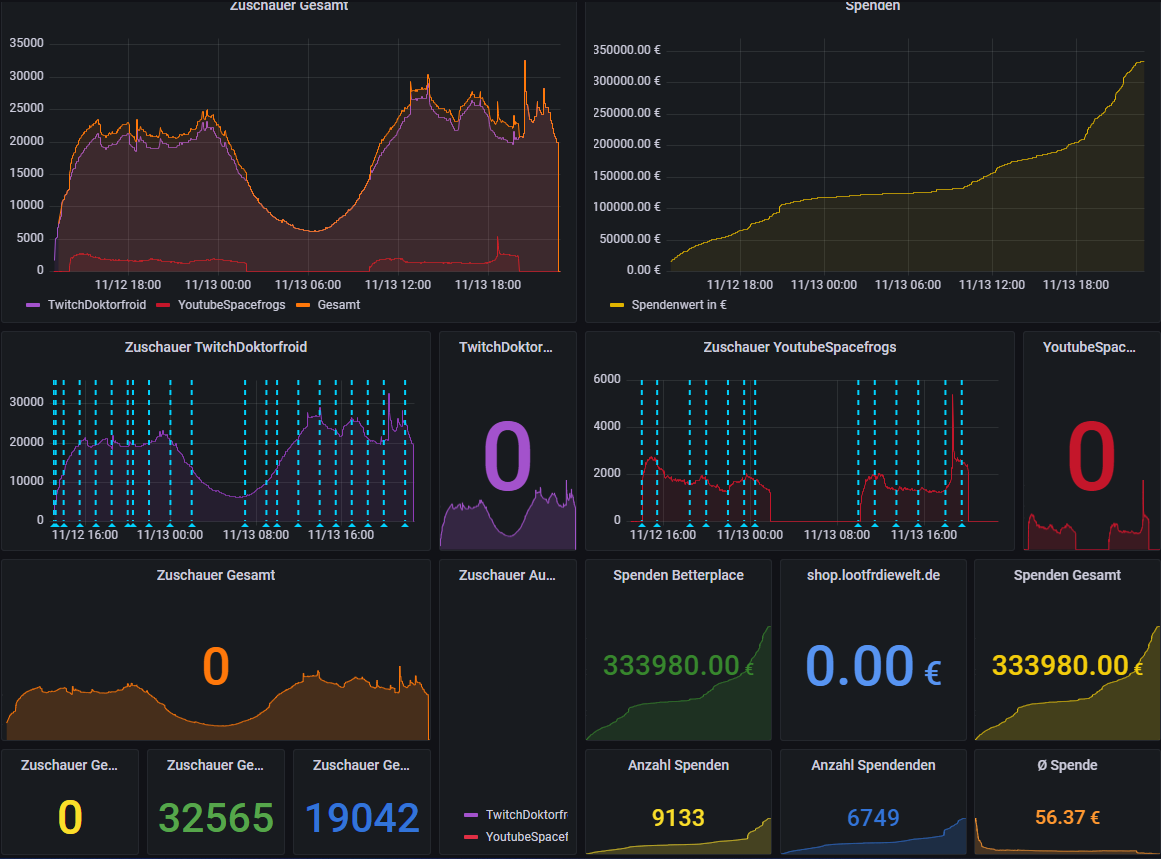Open 'Zuschauer Ge...' title above blue 19042
The image size is (1161, 859).
[x=361, y=765]
